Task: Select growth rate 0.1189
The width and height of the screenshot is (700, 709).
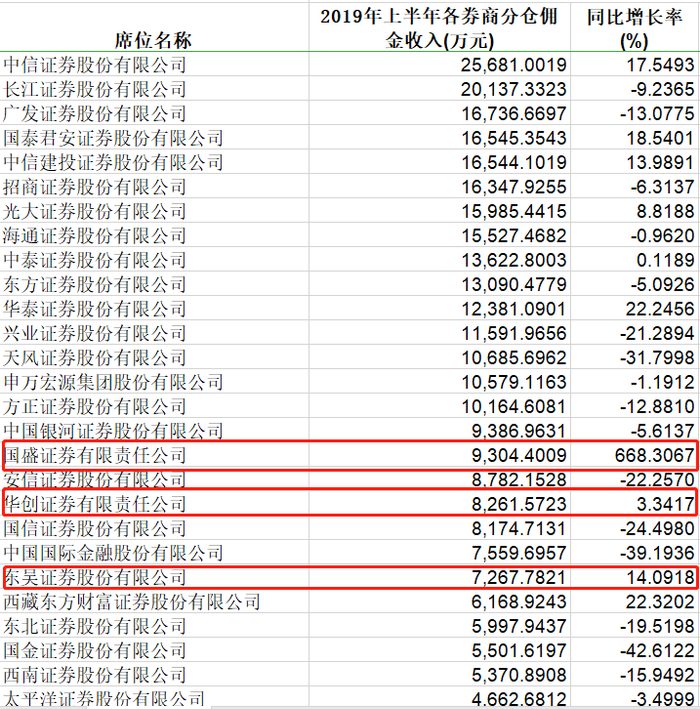Action: point(665,260)
